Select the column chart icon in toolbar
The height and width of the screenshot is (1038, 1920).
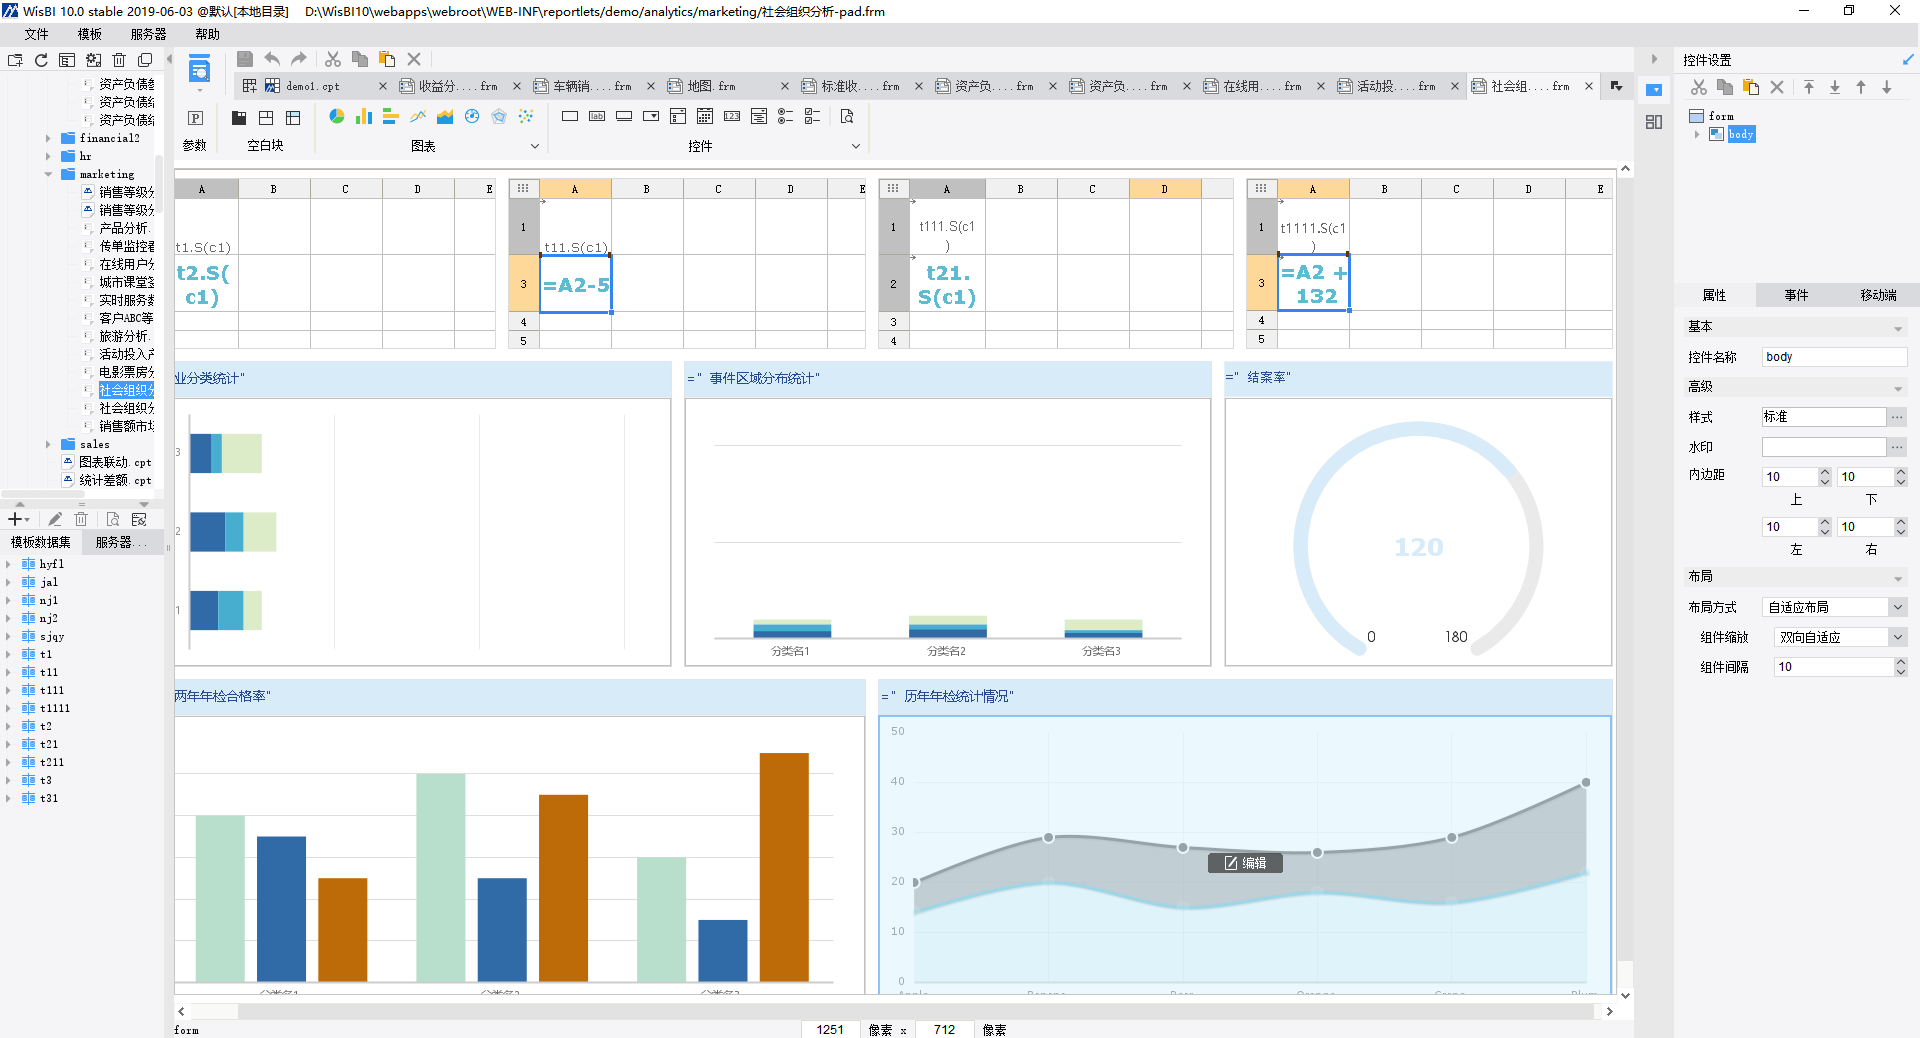tap(364, 117)
